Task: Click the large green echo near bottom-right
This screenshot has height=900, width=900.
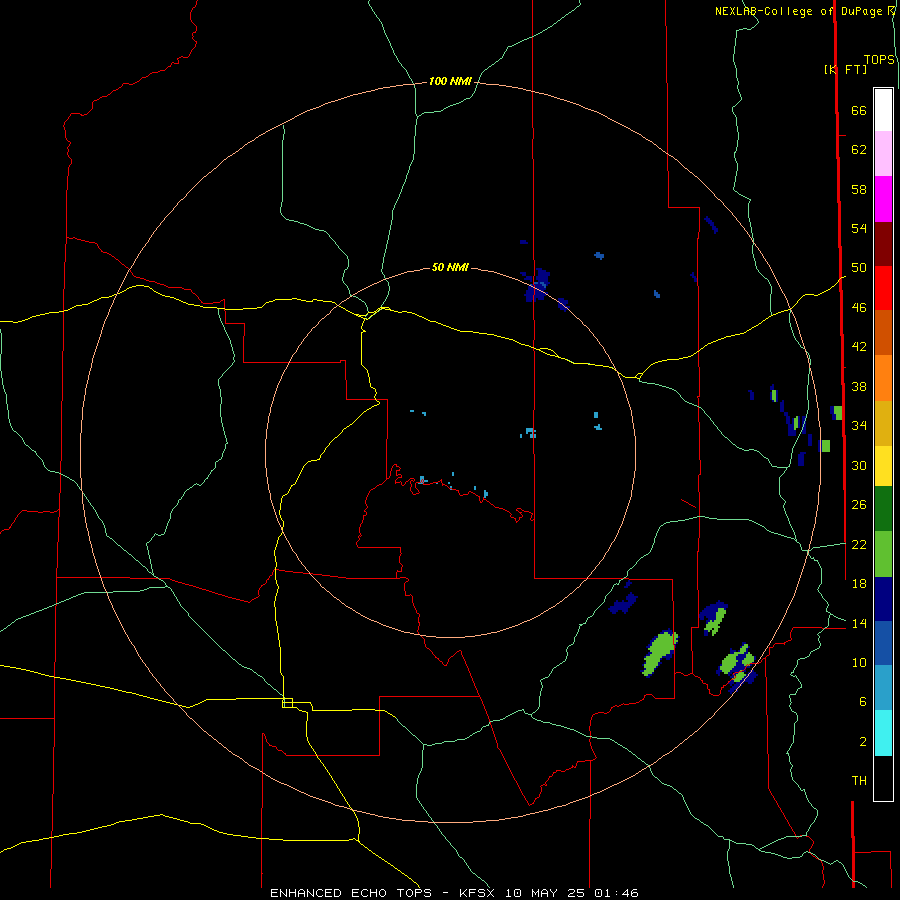Action: [660, 653]
